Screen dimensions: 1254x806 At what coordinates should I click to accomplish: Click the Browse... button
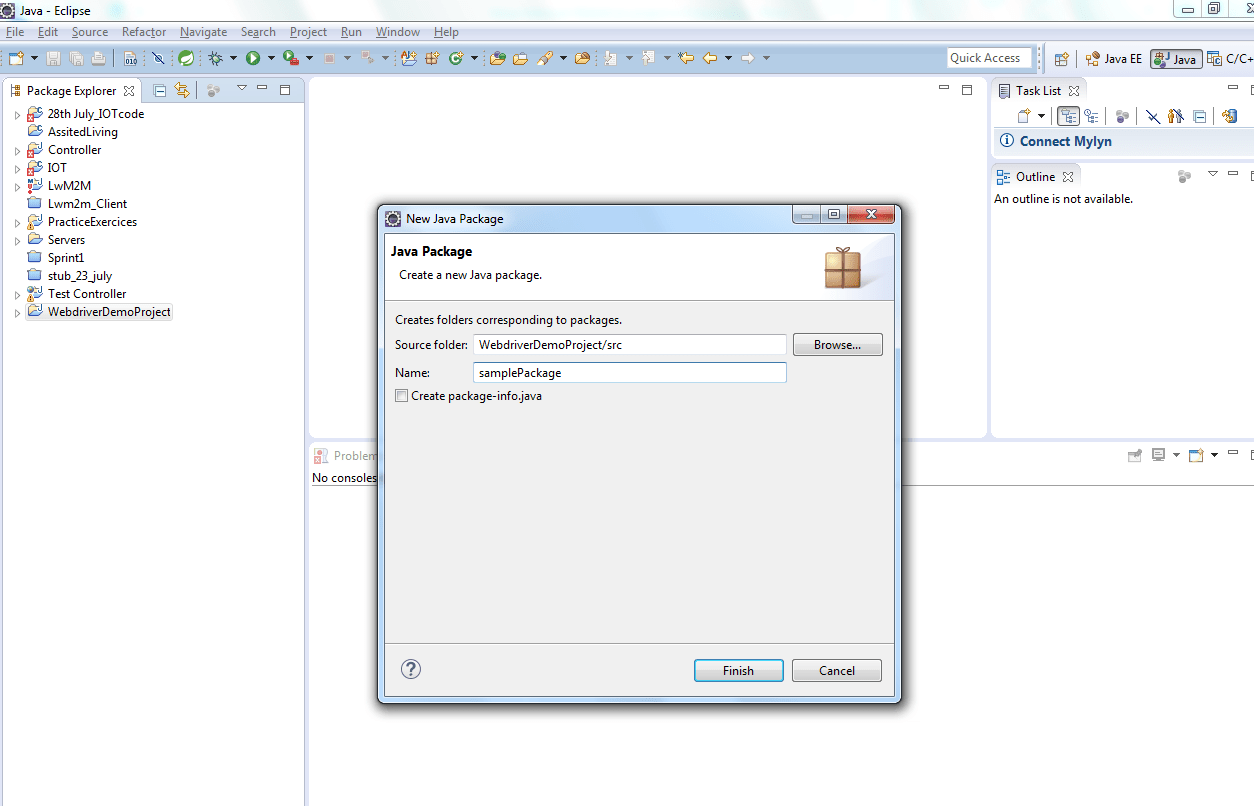tap(837, 345)
